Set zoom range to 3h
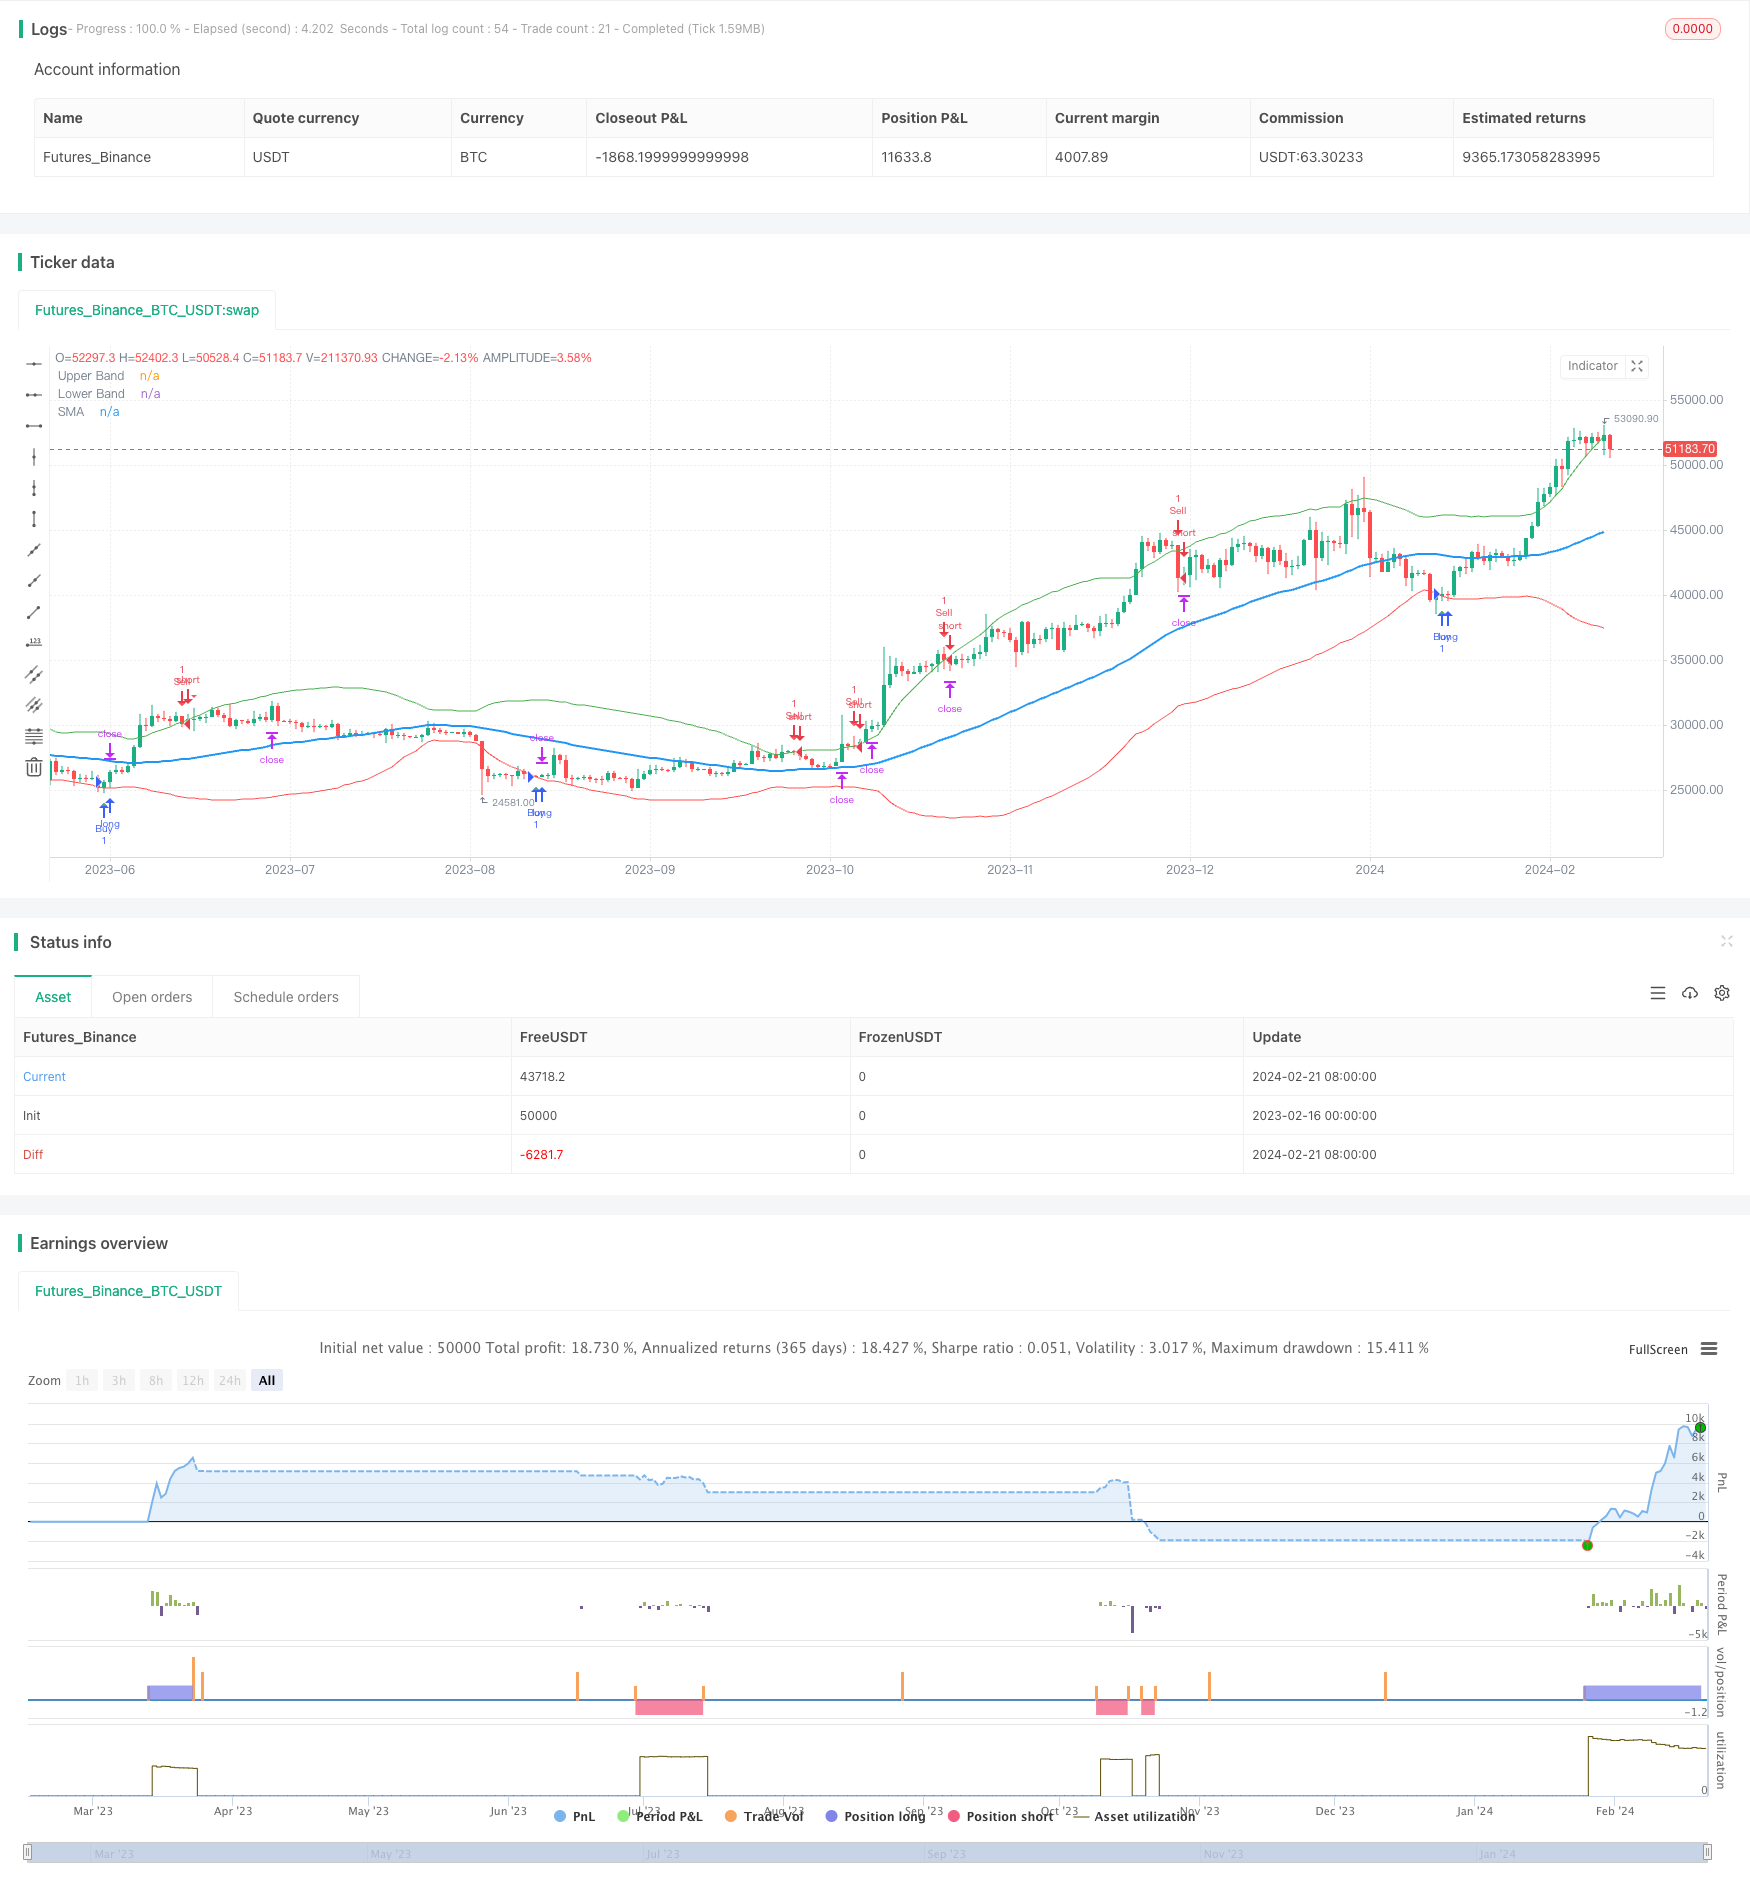 point(119,1380)
